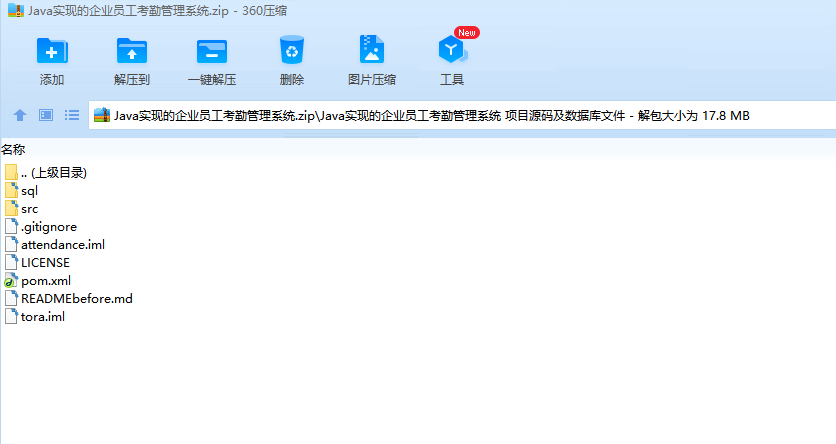Select the 'LICENSE' file name
836x444 pixels.
tap(45, 263)
